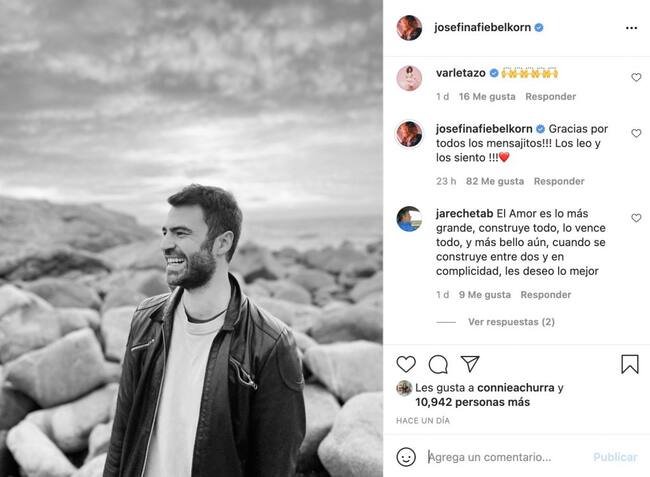This screenshot has width=650, height=477.
Task: Open the emoji picker smiley icon
Action: pyautogui.click(x=406, y=457)
